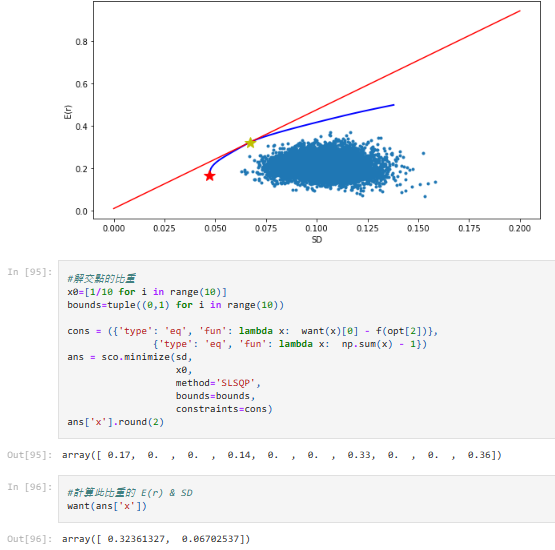This screenshot has height=550, width=555.
Task: Click the np.sum(x) - 1 constraint line
Action: click(x=290, y=344)
